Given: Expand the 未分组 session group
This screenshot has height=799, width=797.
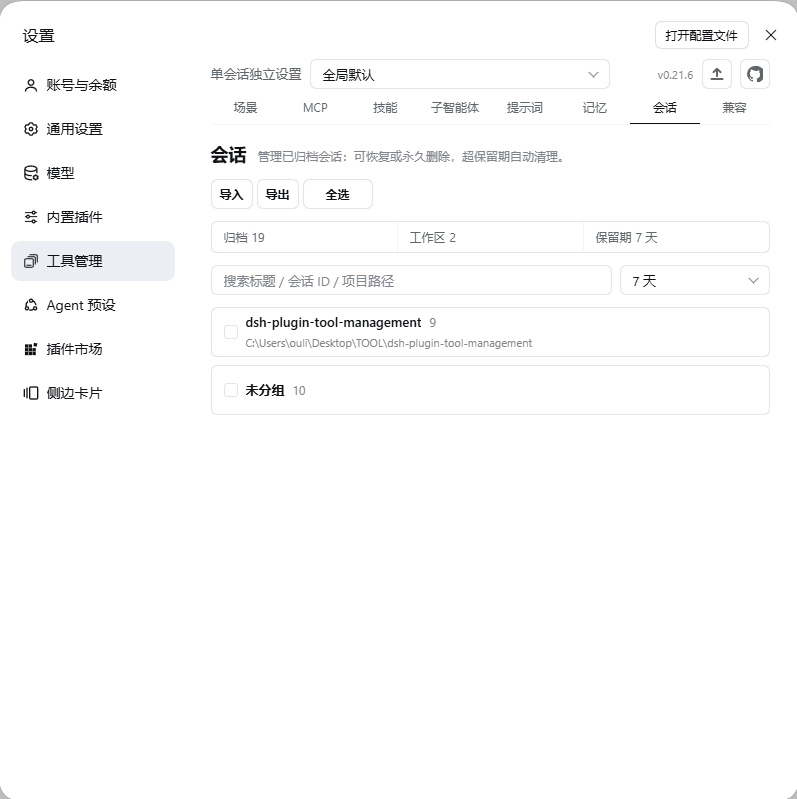Looking at the screenshot, I should [490, 390].
